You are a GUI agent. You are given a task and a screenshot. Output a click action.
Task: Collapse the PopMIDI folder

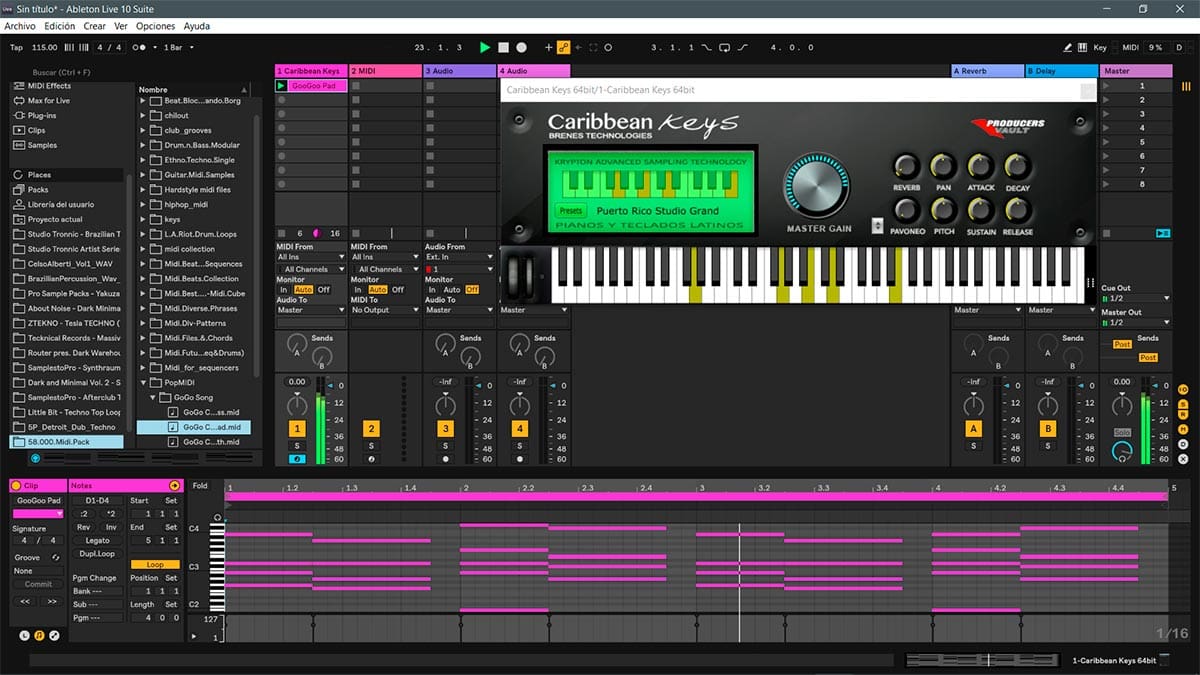[x=142, y=383]
